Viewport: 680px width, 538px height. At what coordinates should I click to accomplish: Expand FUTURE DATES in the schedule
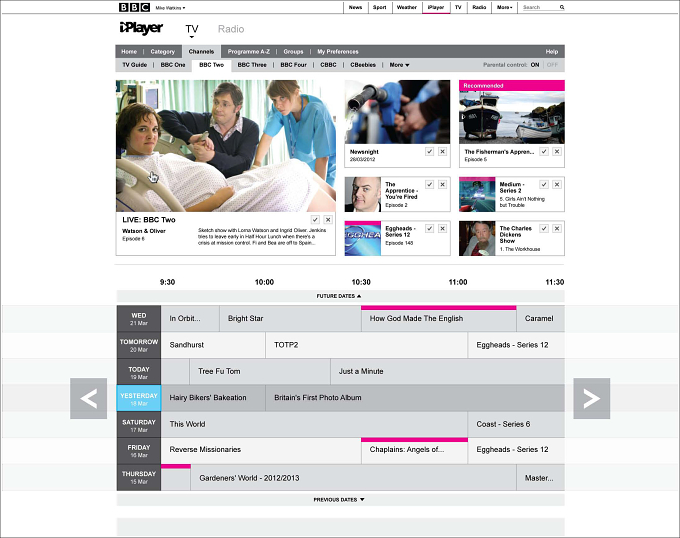339,296
